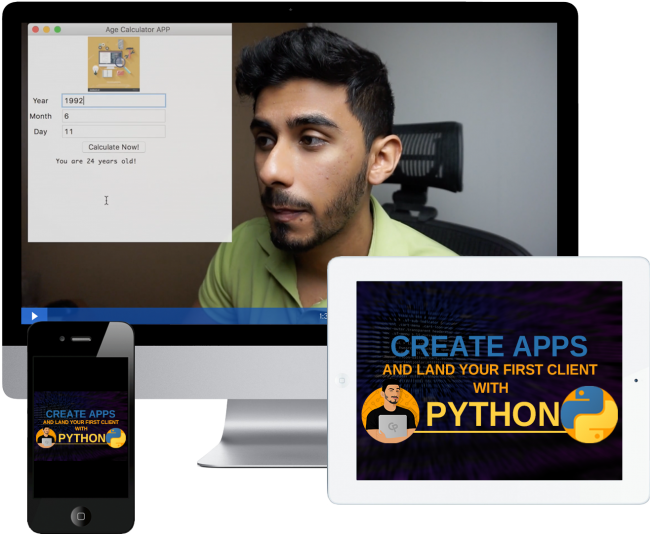Screen dimensions: 650x534
Task: Click the Age Calculator APP window title
Action: click(138, 29)
